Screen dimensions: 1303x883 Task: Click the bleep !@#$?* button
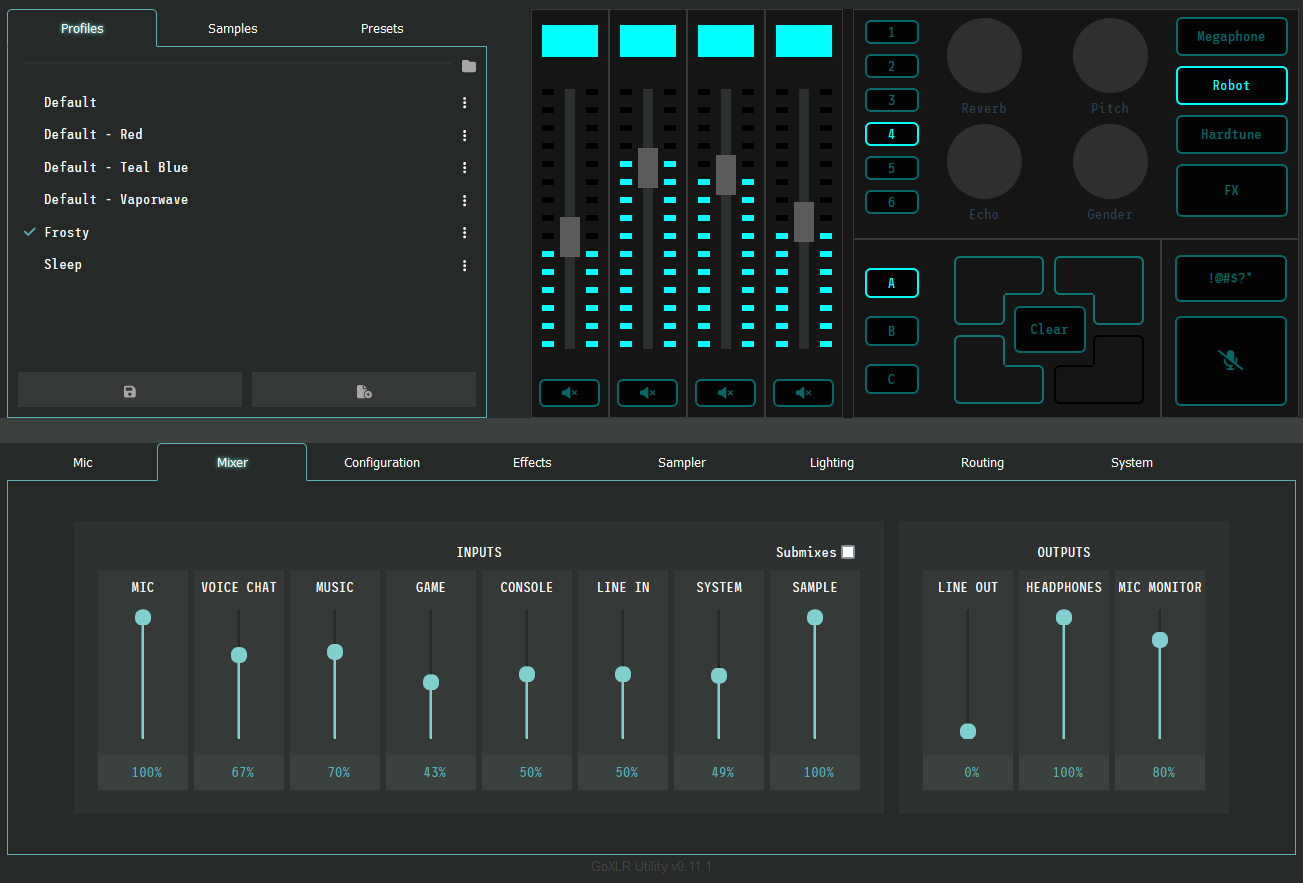coord(1231,279)
